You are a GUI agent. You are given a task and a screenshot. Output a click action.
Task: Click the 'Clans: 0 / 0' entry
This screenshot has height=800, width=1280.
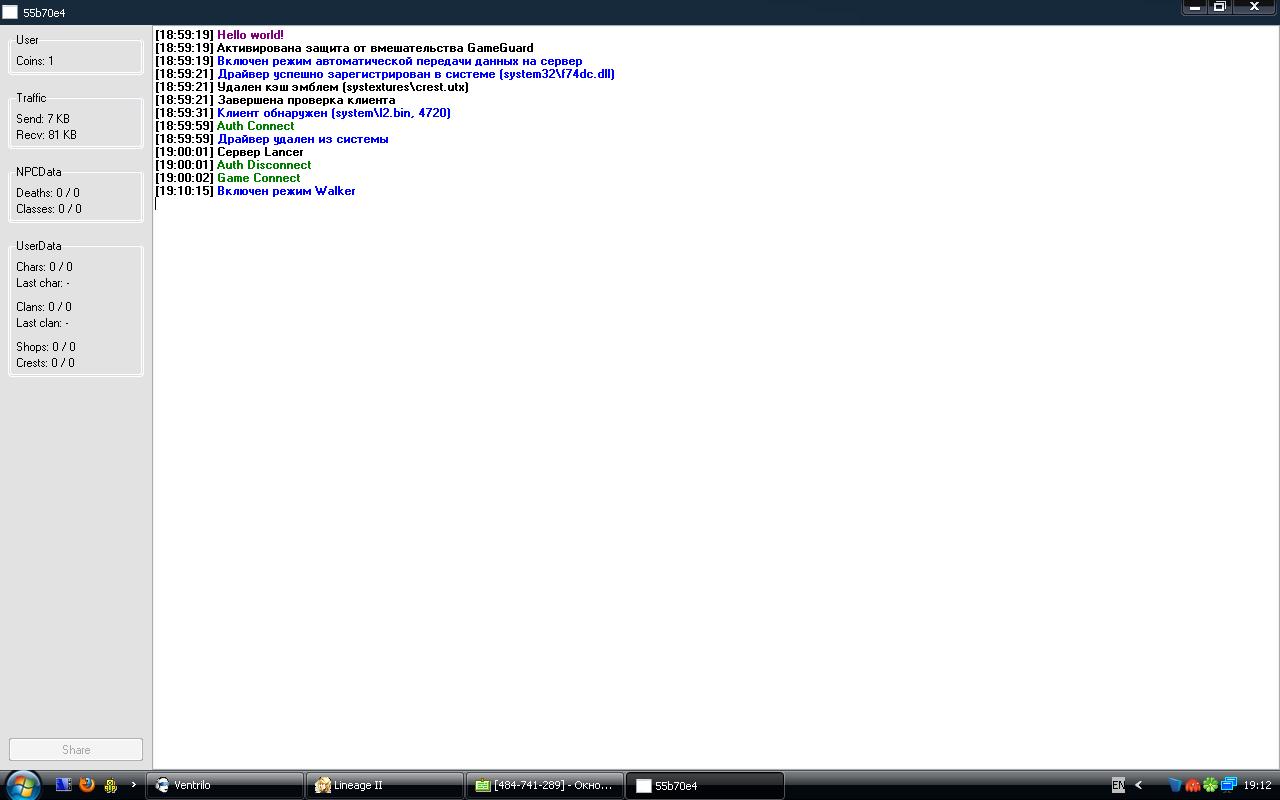coord(44,307)
